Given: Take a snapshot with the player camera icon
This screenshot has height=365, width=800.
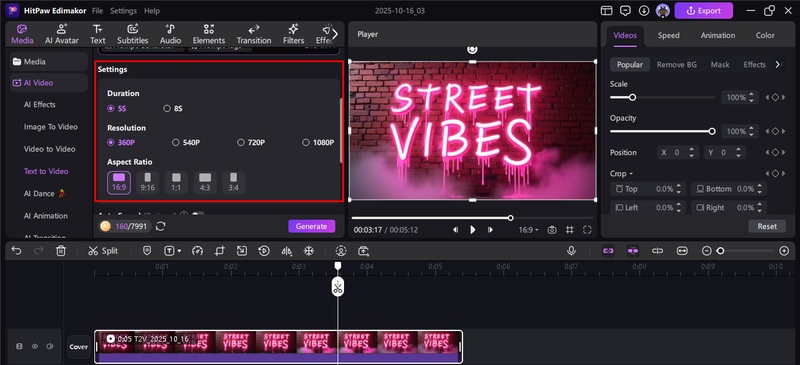Looking at the screenshot, I should click(x=552, y=230).
